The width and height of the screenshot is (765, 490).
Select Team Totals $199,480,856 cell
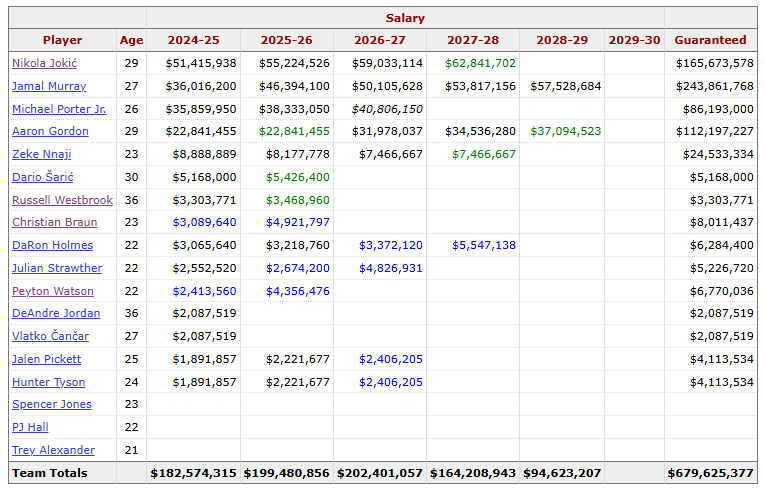(286, 473)
